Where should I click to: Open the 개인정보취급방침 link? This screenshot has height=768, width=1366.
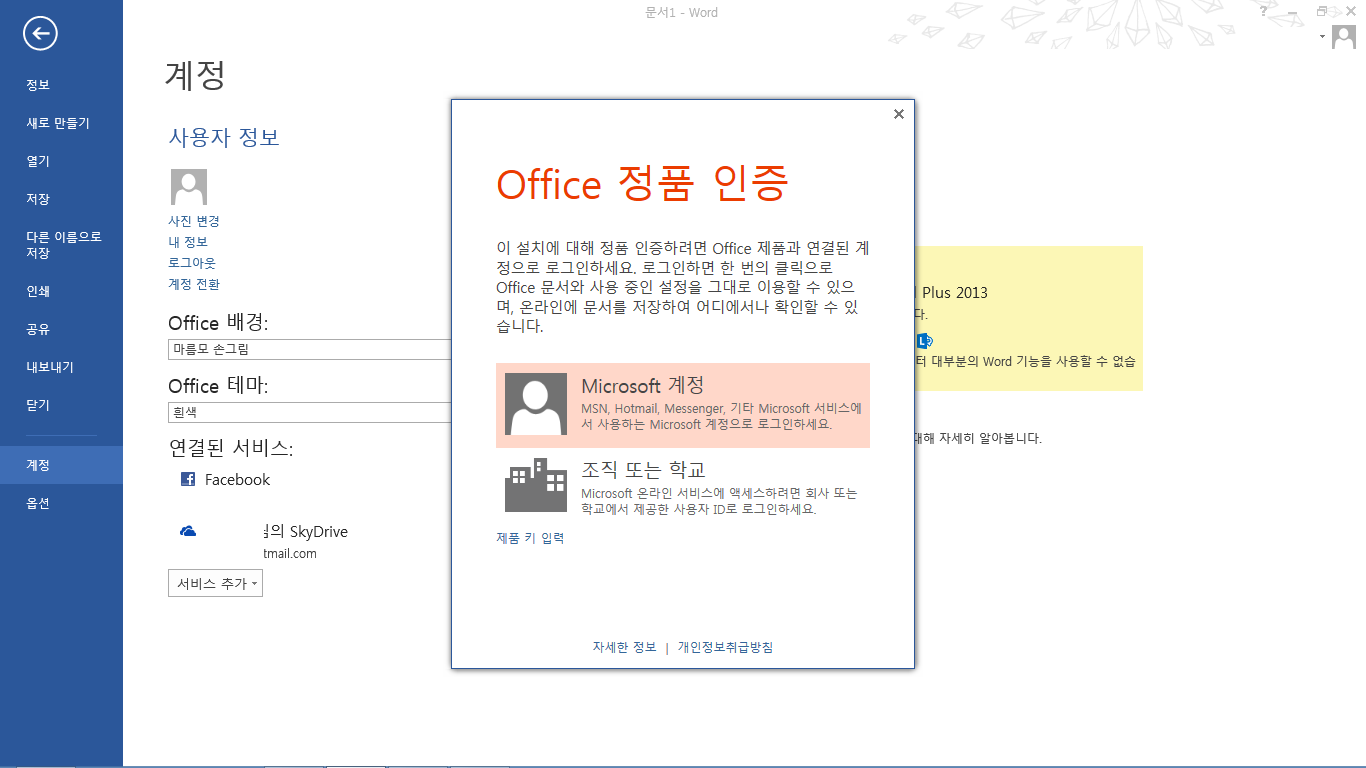[725, 647]
